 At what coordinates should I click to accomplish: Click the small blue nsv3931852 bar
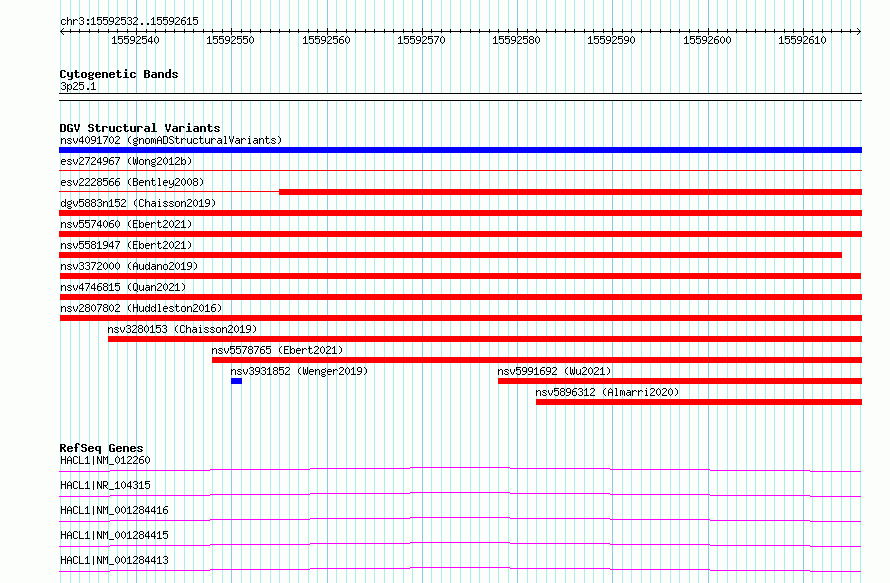[x=237, y=381]
